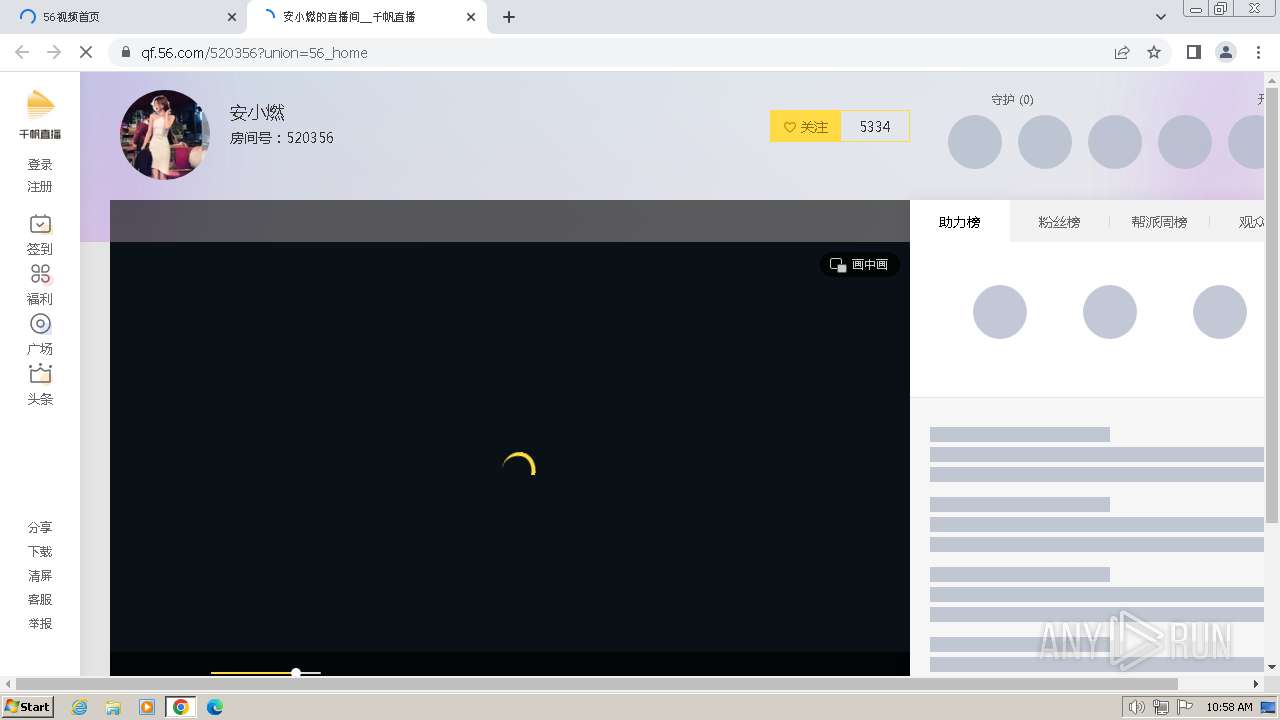Open the 广场 square icon

(40, 324)
